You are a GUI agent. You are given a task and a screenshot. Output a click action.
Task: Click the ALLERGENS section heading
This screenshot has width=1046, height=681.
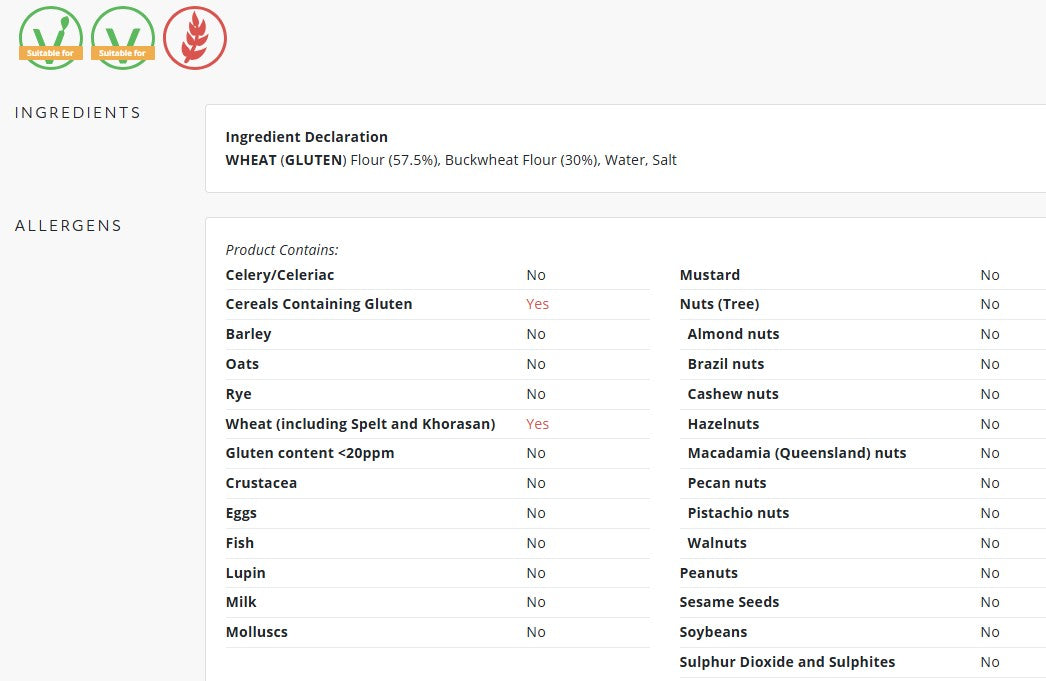68,225
